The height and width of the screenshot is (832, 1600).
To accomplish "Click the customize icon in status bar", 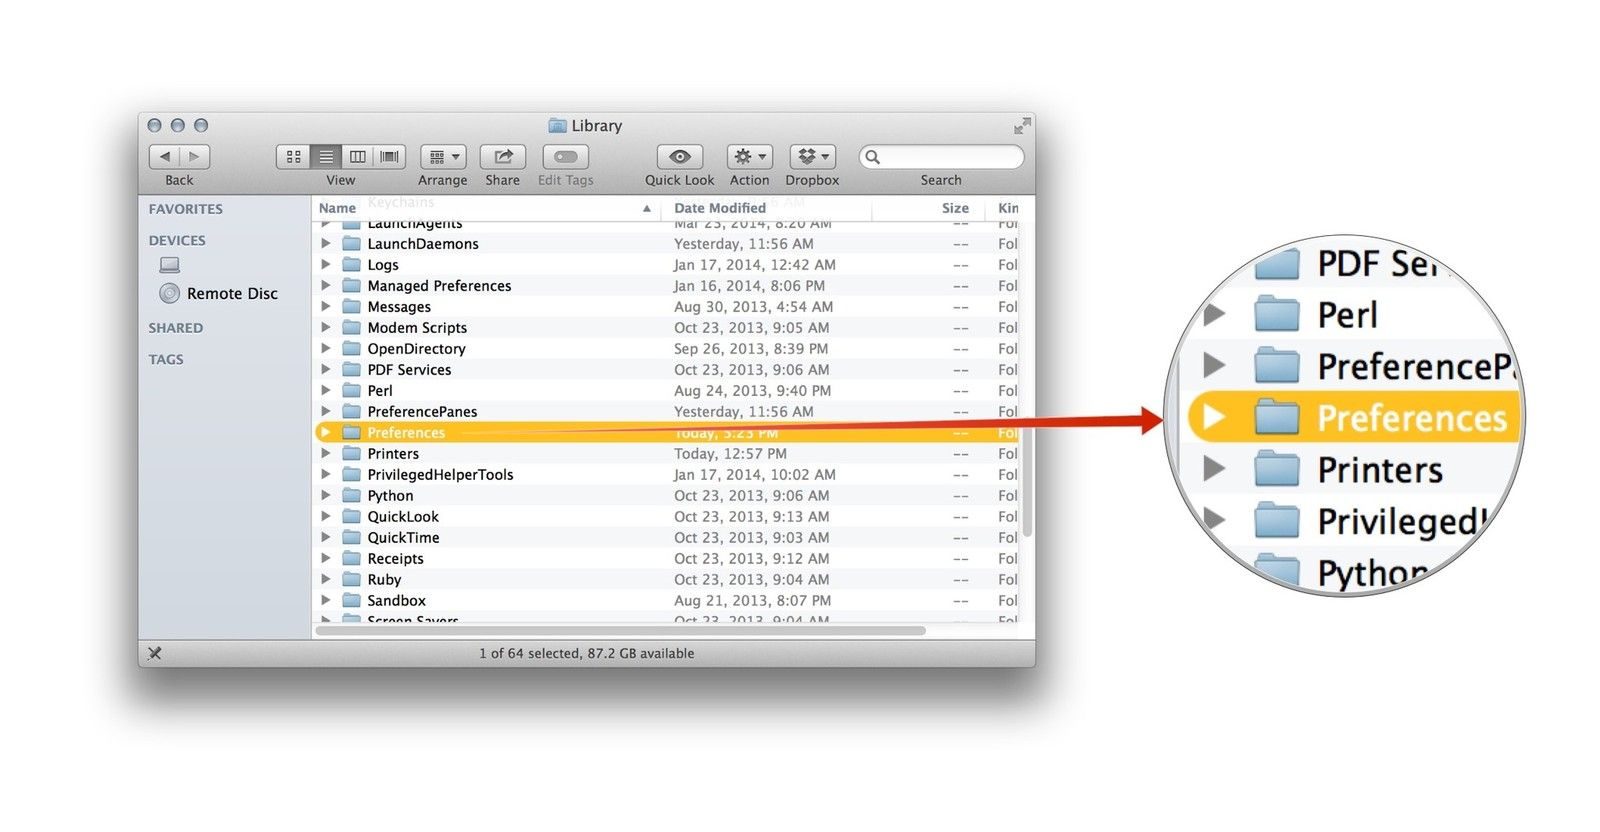I will [155, 653].
